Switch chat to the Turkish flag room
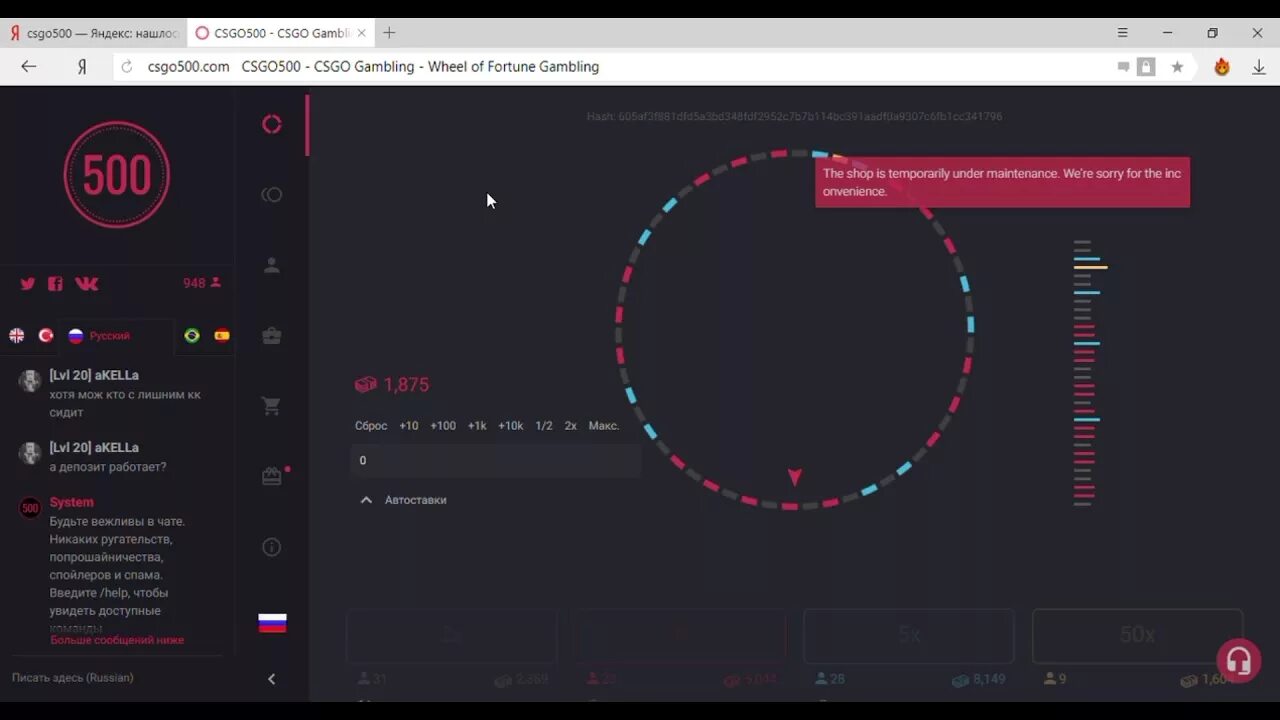1280x720 pixels. coord(46,336)
